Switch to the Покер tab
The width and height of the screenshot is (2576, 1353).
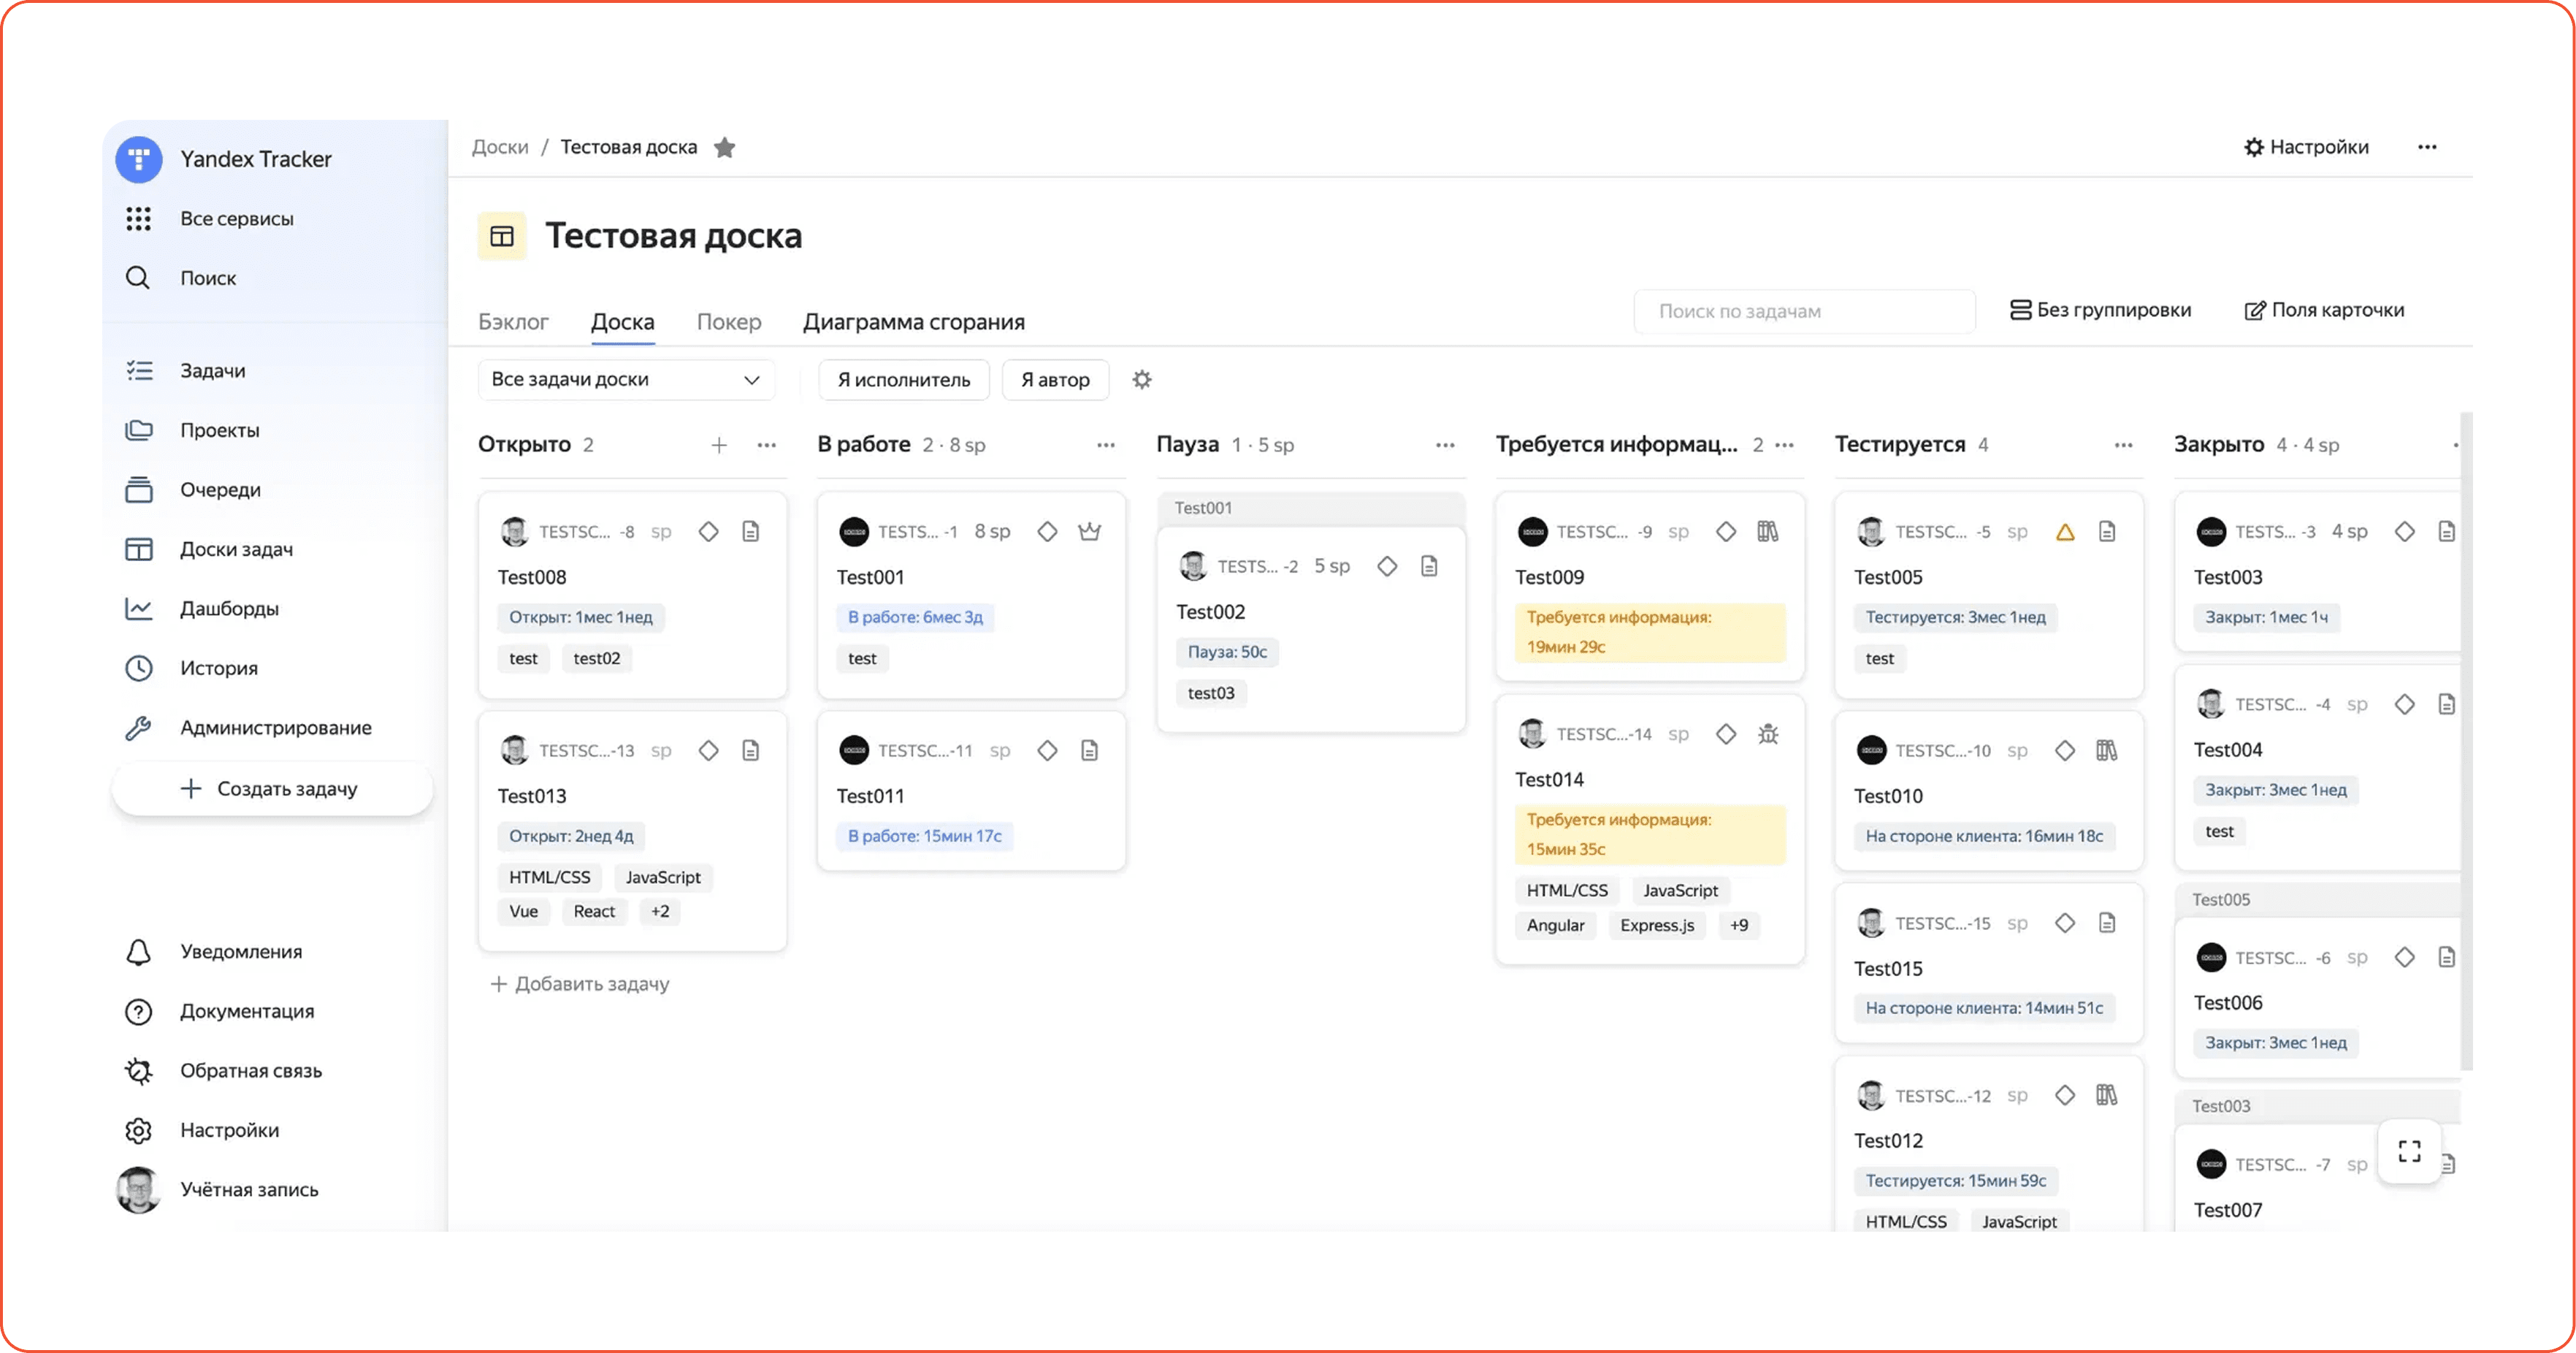coord(729,322)
